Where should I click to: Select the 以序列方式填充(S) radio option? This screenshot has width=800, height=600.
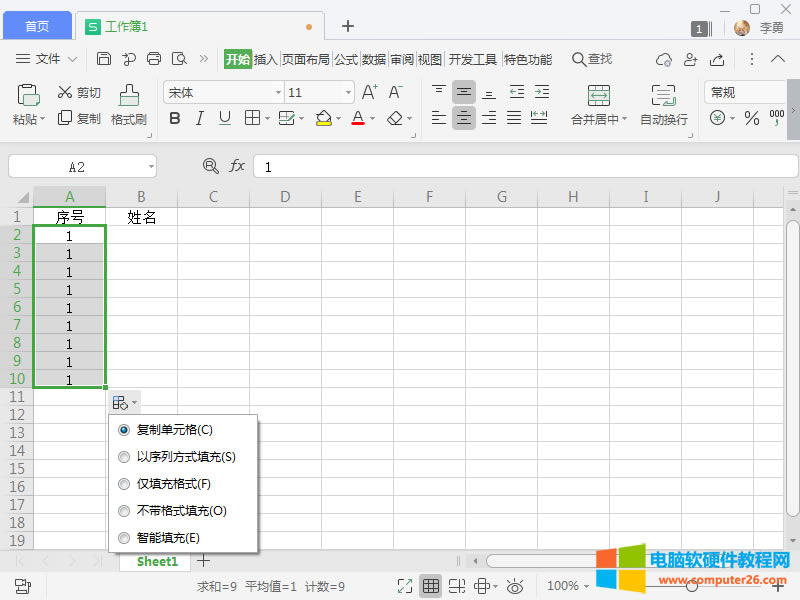point(124,457)
